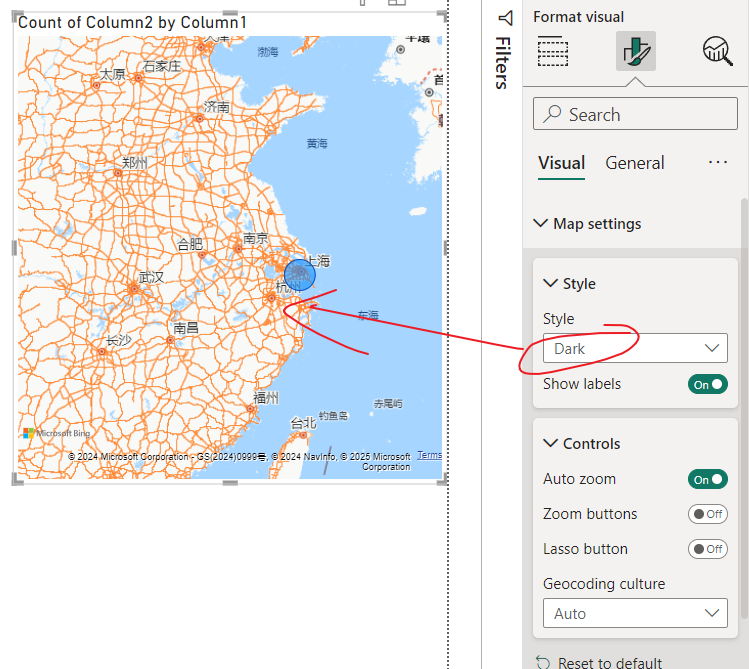Click the Reset to default icon
Viewport: 749px width, 669px height.
[x=543, y=663]
